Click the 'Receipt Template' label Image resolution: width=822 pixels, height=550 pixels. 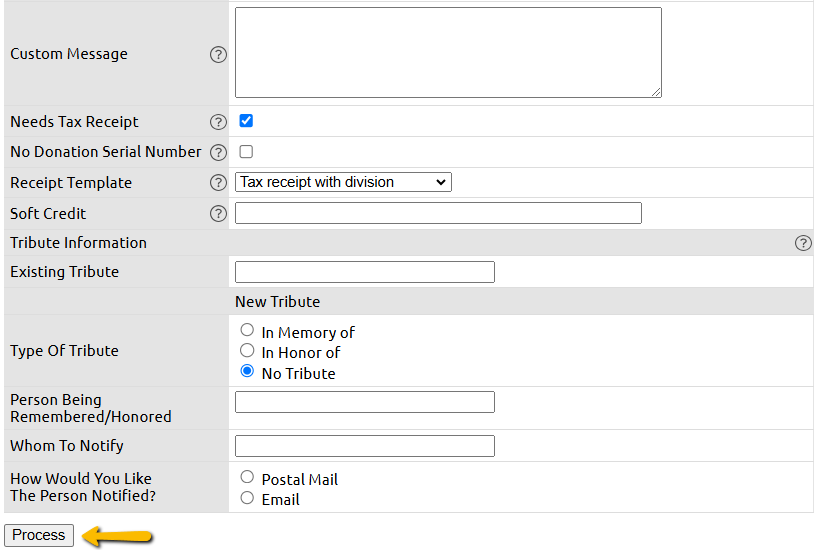71,183
